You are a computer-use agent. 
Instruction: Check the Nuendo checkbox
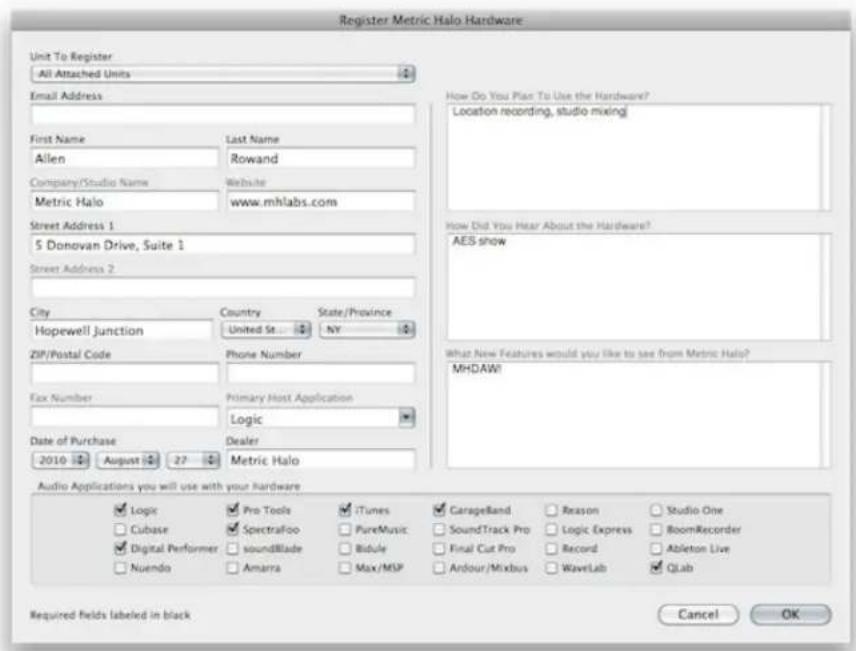120,568
